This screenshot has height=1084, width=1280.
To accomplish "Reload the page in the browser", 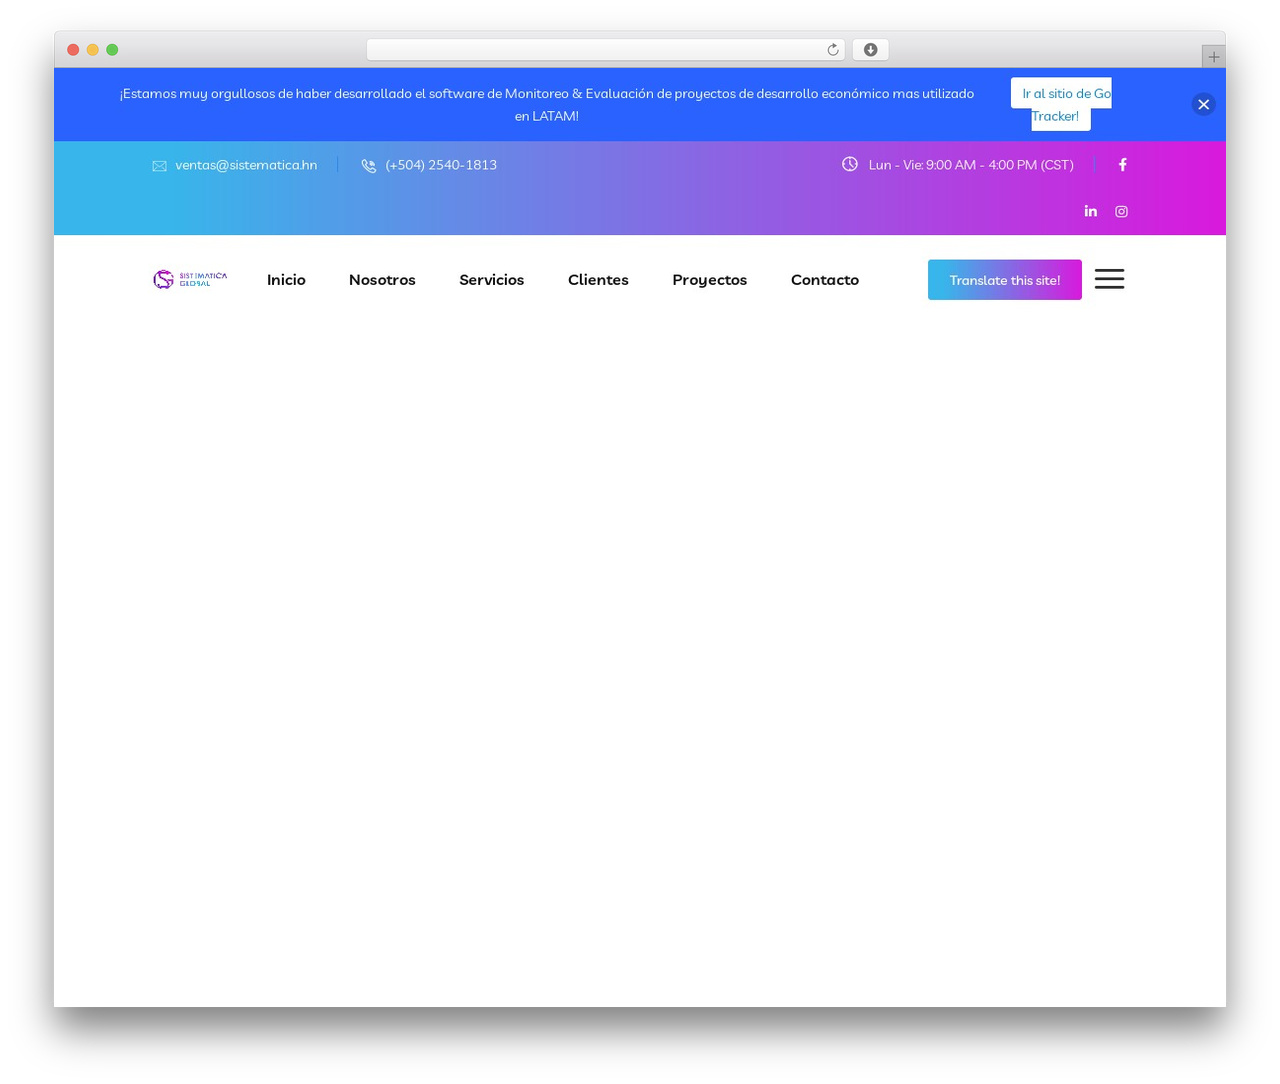I will pyautogui.click(x=832, y=50).
